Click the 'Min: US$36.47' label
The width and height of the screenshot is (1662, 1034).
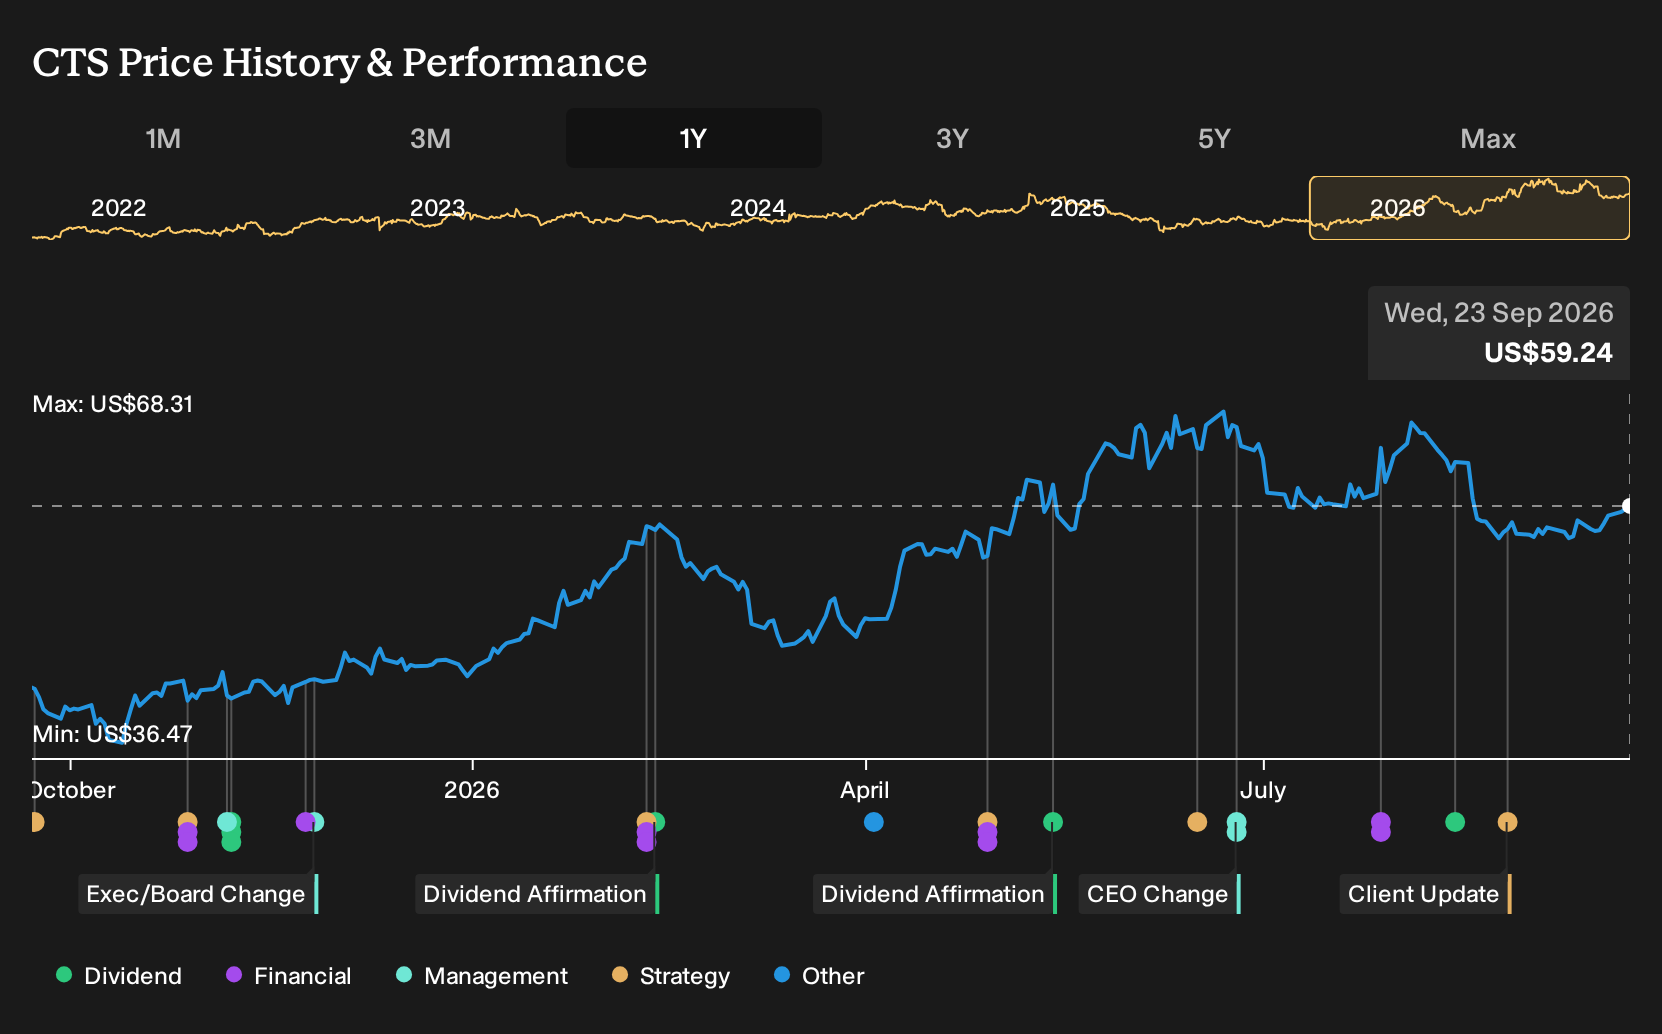[x=113, y=734]
